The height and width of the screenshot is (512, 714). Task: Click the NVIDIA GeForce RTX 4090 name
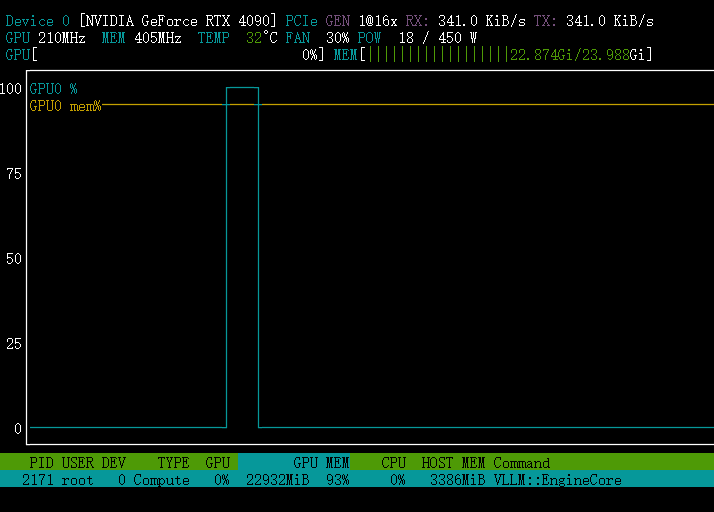click(x=178, y=21)
